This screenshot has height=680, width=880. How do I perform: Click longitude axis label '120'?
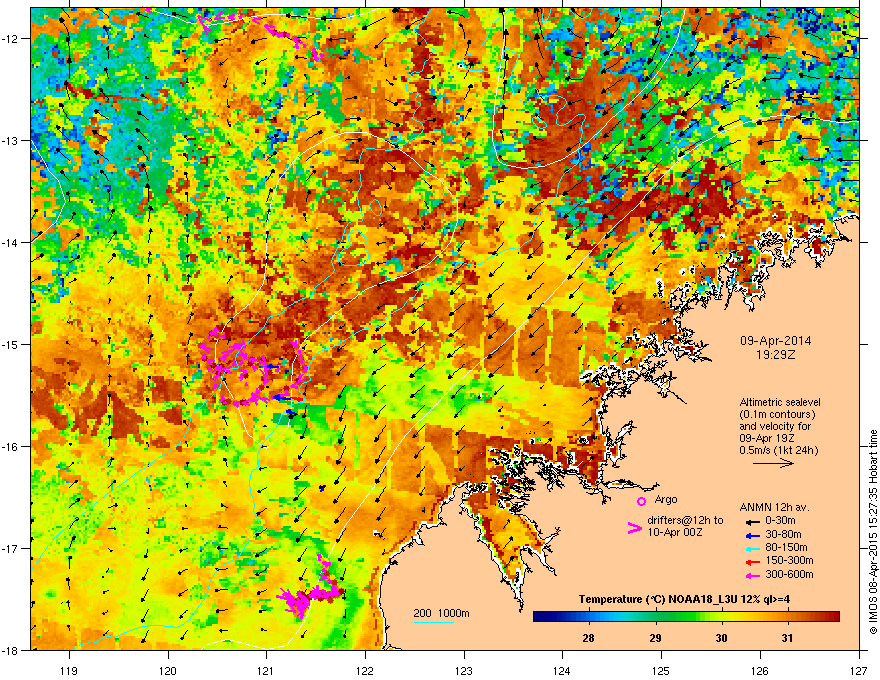point(168,670)
